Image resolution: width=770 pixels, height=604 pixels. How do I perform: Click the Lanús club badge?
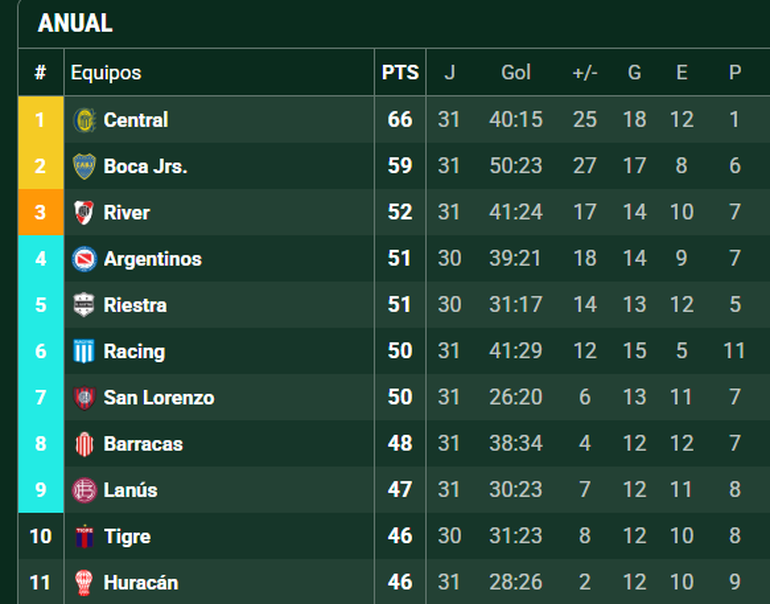point(84,490)
